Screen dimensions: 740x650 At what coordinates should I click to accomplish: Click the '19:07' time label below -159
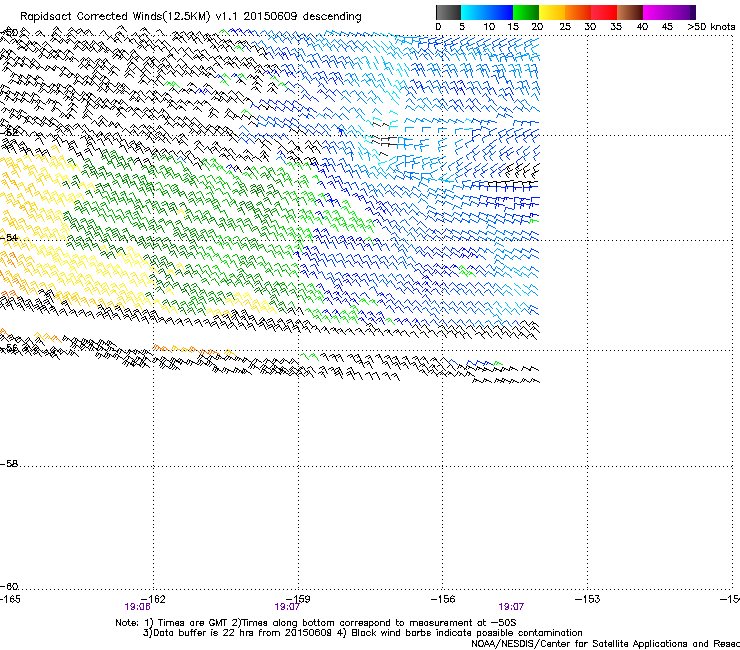[287, 607]
